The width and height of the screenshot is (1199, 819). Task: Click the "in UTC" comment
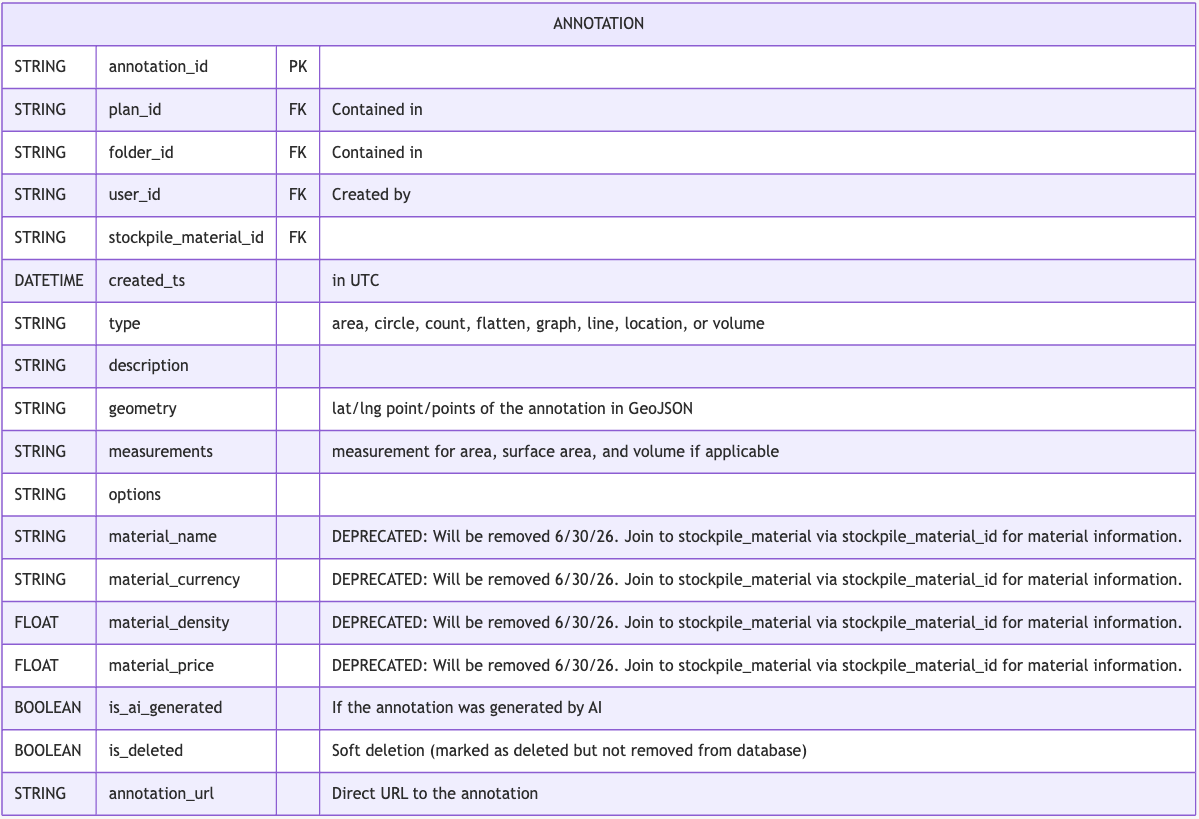pyautogui.click(x=356, y=280)
